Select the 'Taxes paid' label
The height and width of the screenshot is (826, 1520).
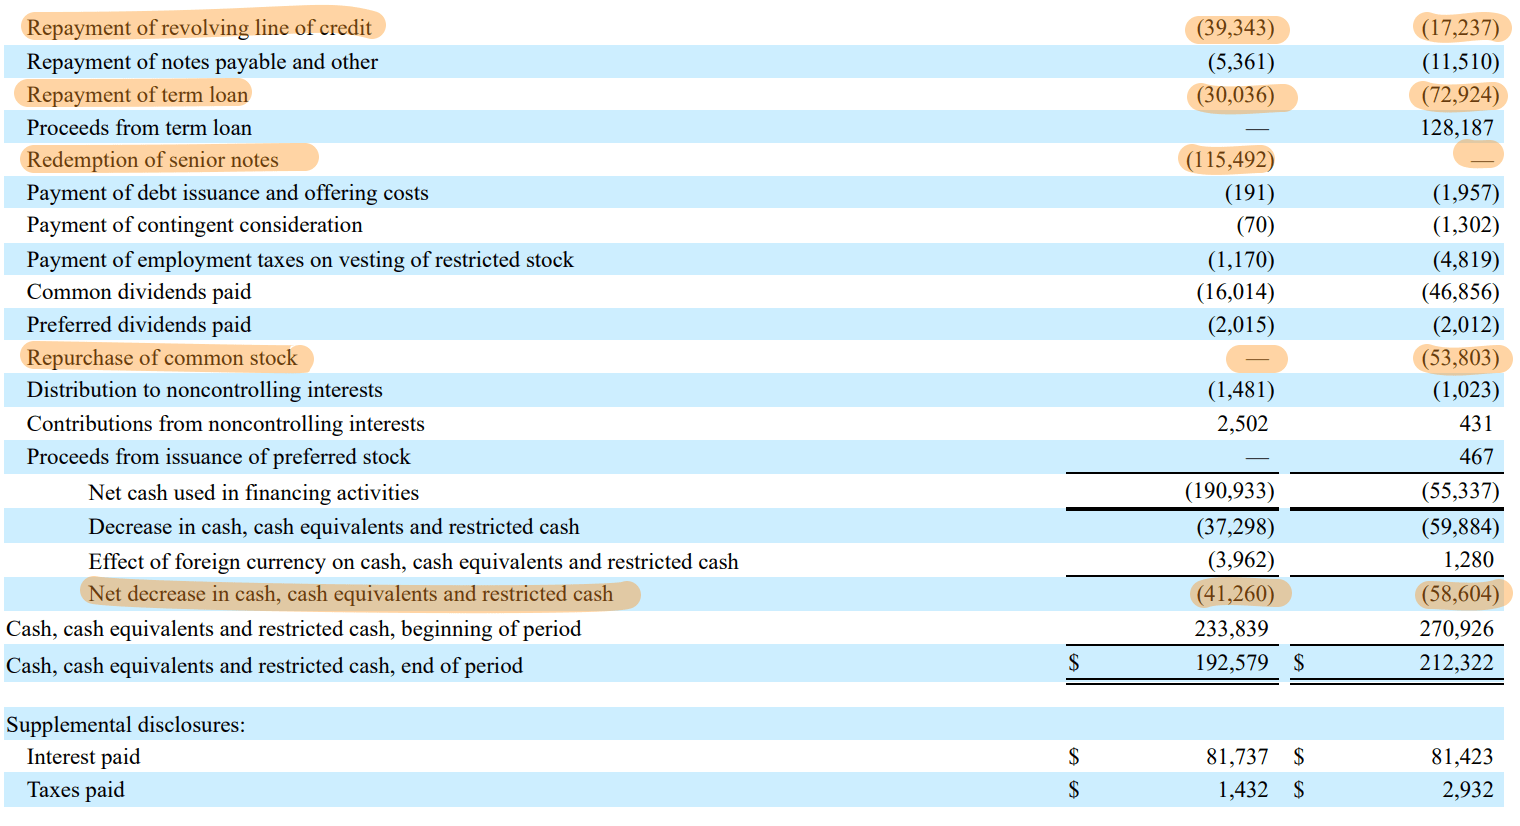[x=75, y=790]
